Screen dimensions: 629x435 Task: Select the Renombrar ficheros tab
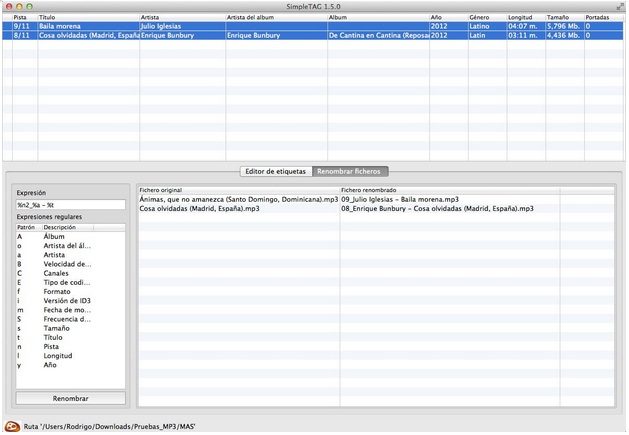point(349,171)
